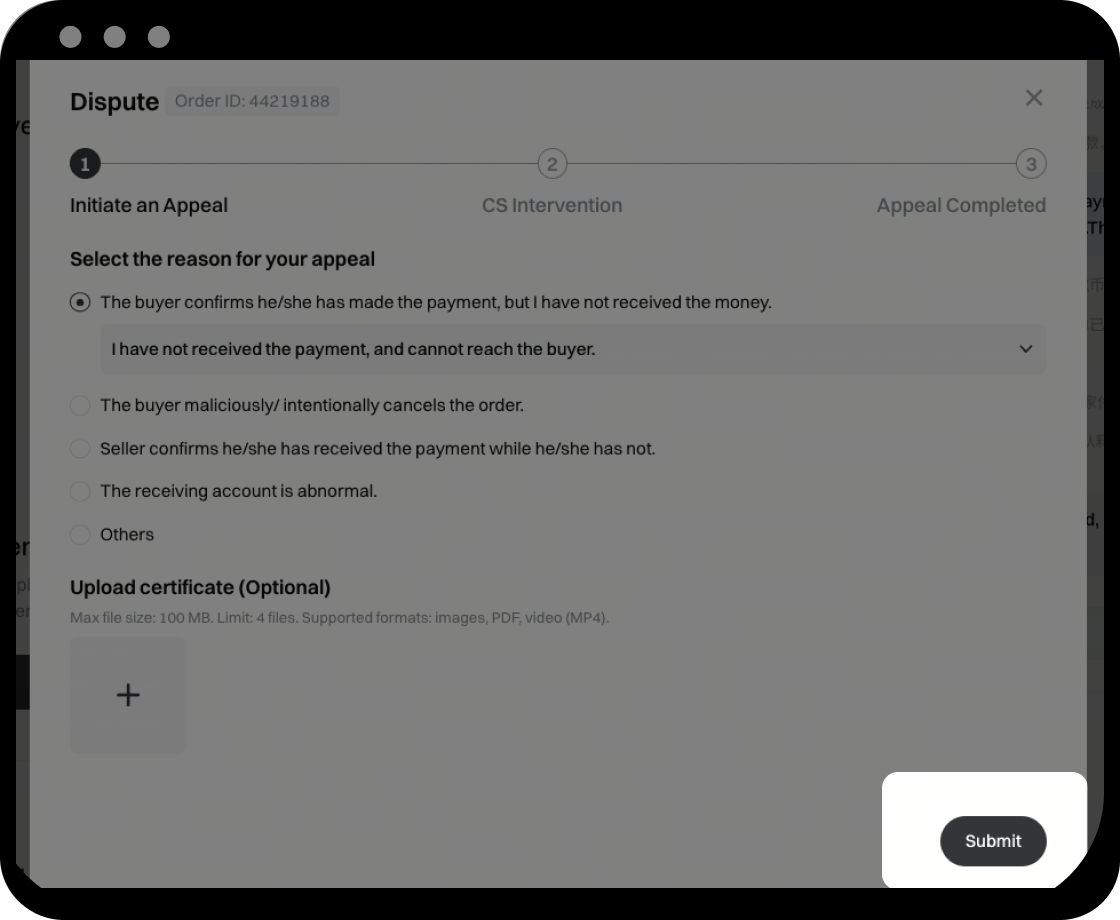Click first gray dot in window title bar
The width and height of the screenshot is (1120, 920).
coord(71,36)
